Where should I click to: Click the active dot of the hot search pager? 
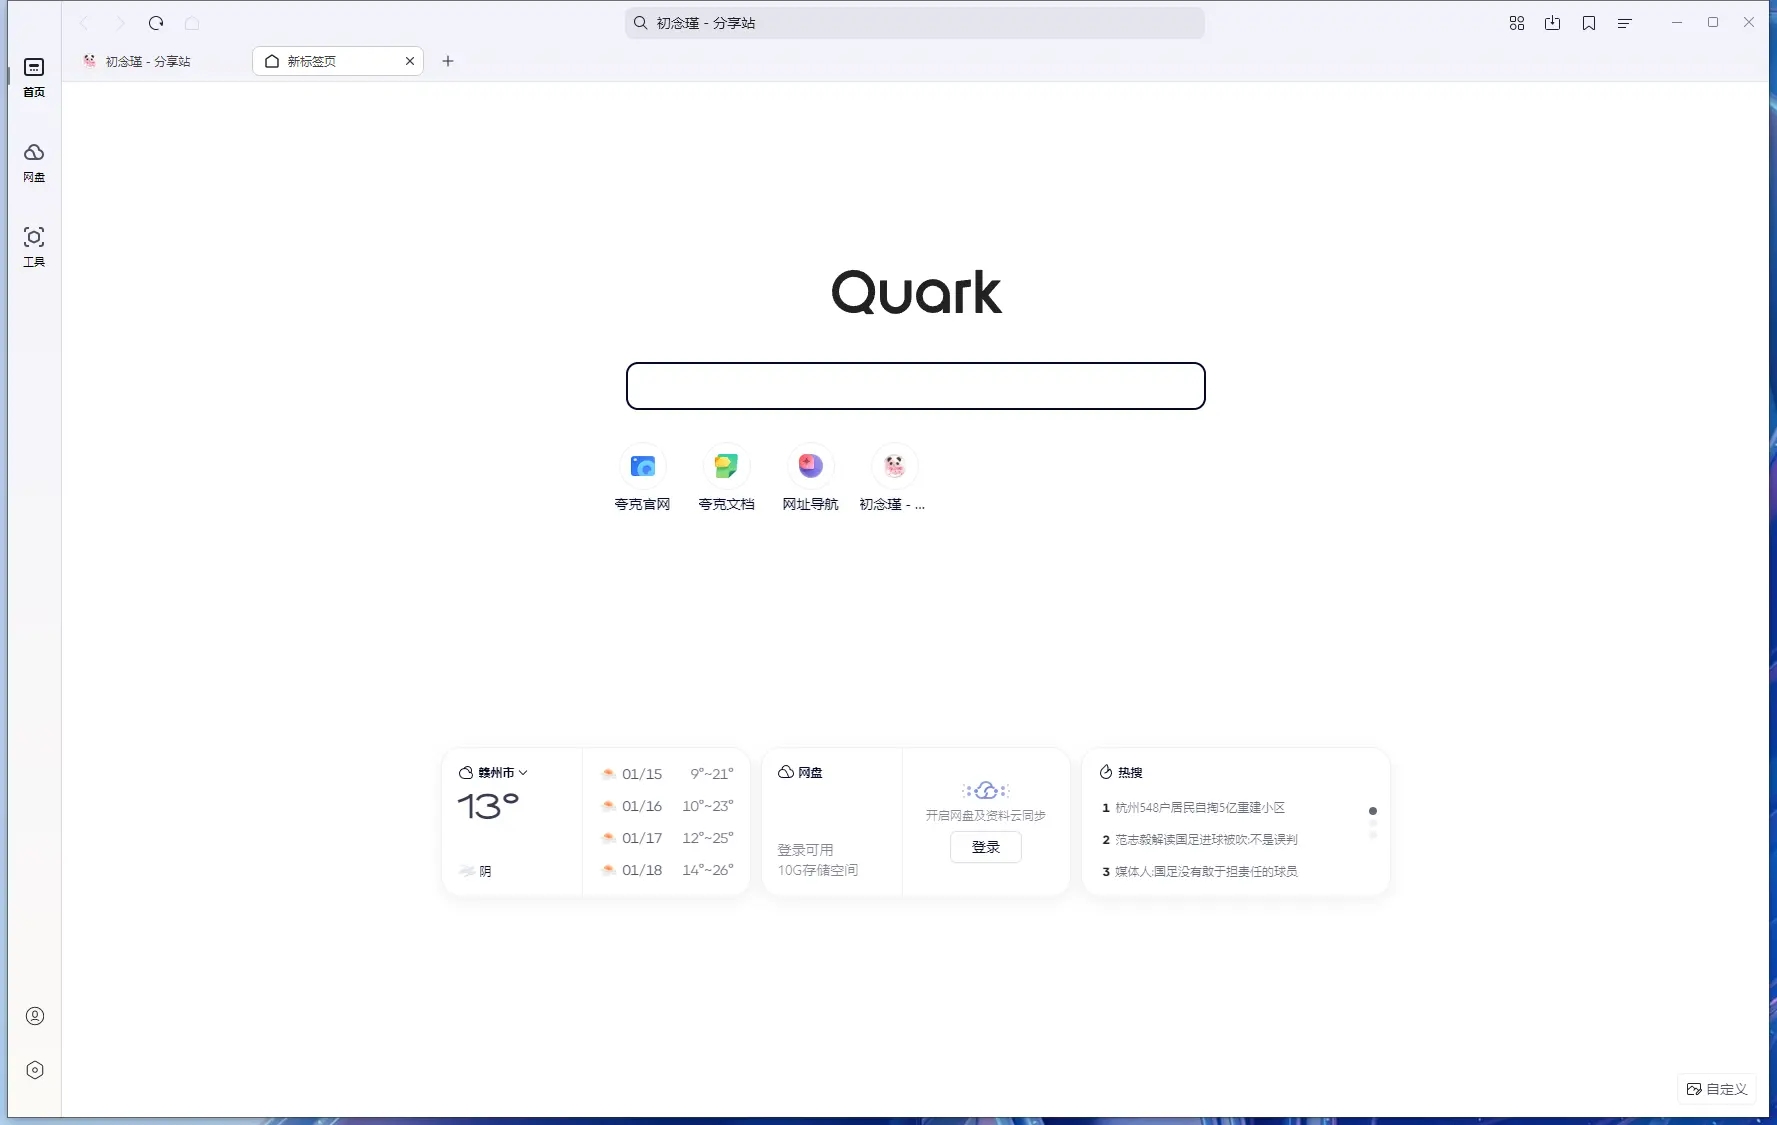coord(1373,811)
